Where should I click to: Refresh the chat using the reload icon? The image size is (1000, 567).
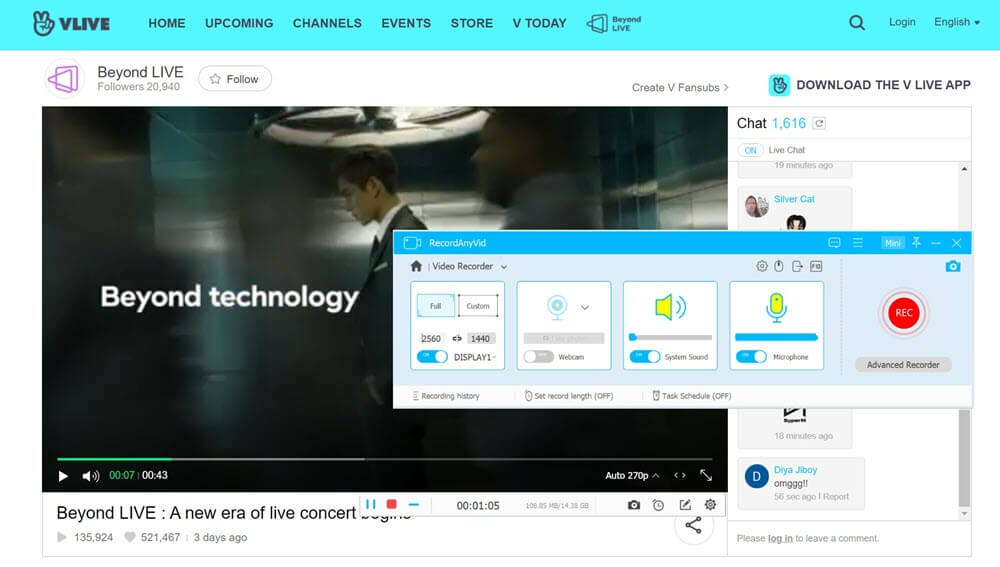tap(820, 123)
